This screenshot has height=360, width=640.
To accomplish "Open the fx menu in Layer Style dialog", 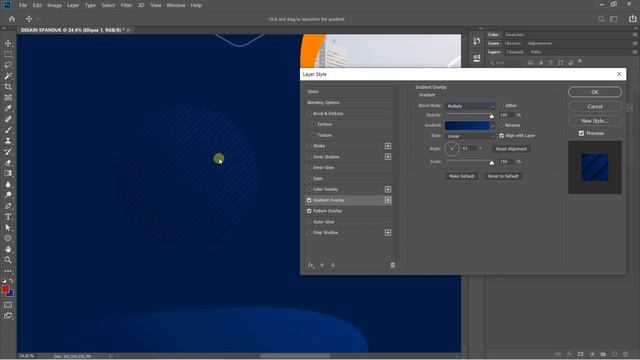I will click(311, 265).
